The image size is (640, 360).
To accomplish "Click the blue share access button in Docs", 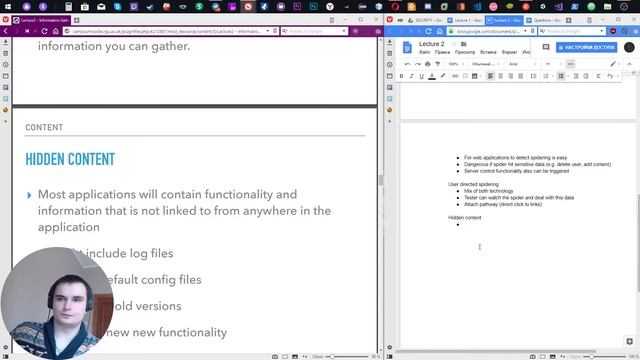I will click(587, 47).
